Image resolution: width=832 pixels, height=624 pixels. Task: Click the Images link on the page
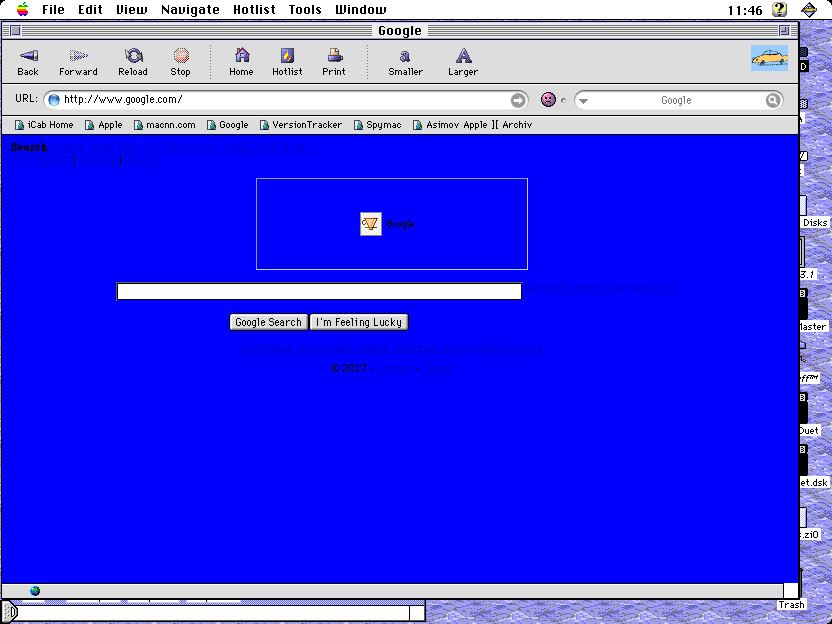[x=67, y=147]
